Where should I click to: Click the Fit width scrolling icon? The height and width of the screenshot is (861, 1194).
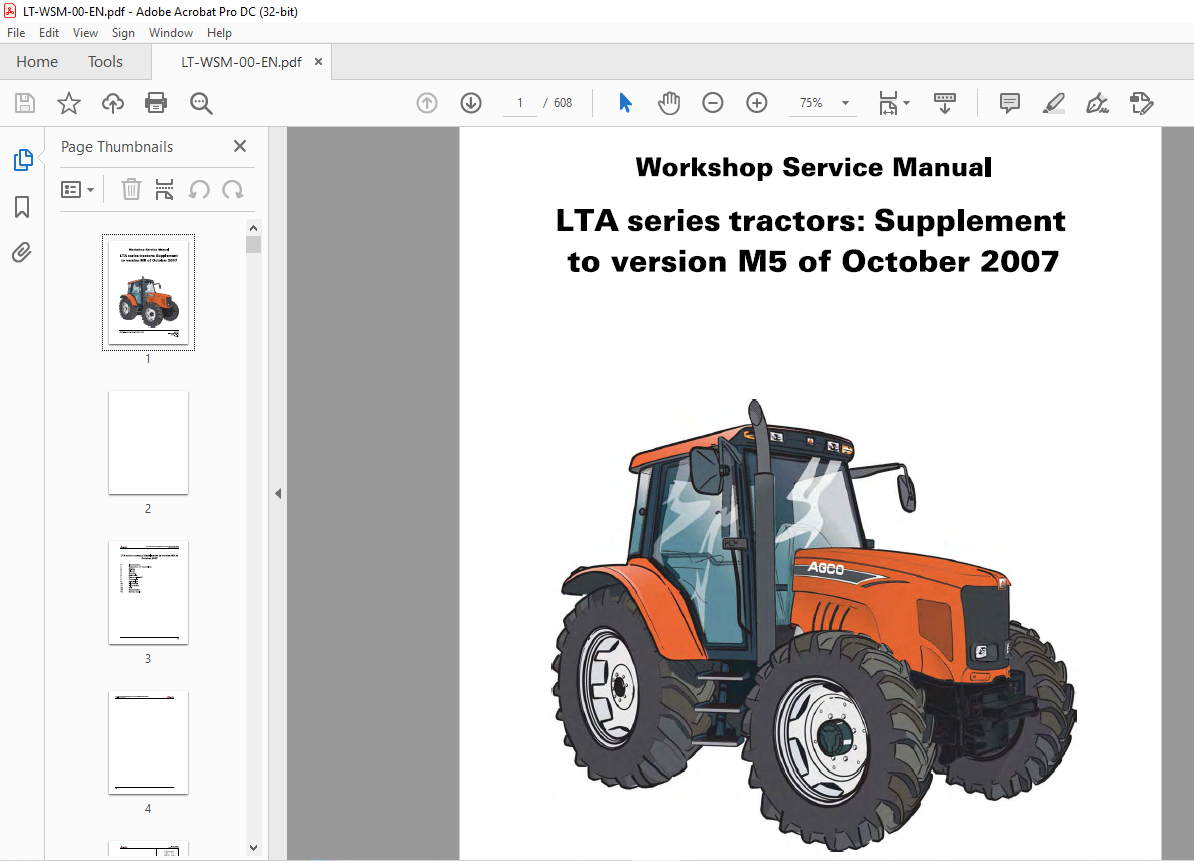888,103
